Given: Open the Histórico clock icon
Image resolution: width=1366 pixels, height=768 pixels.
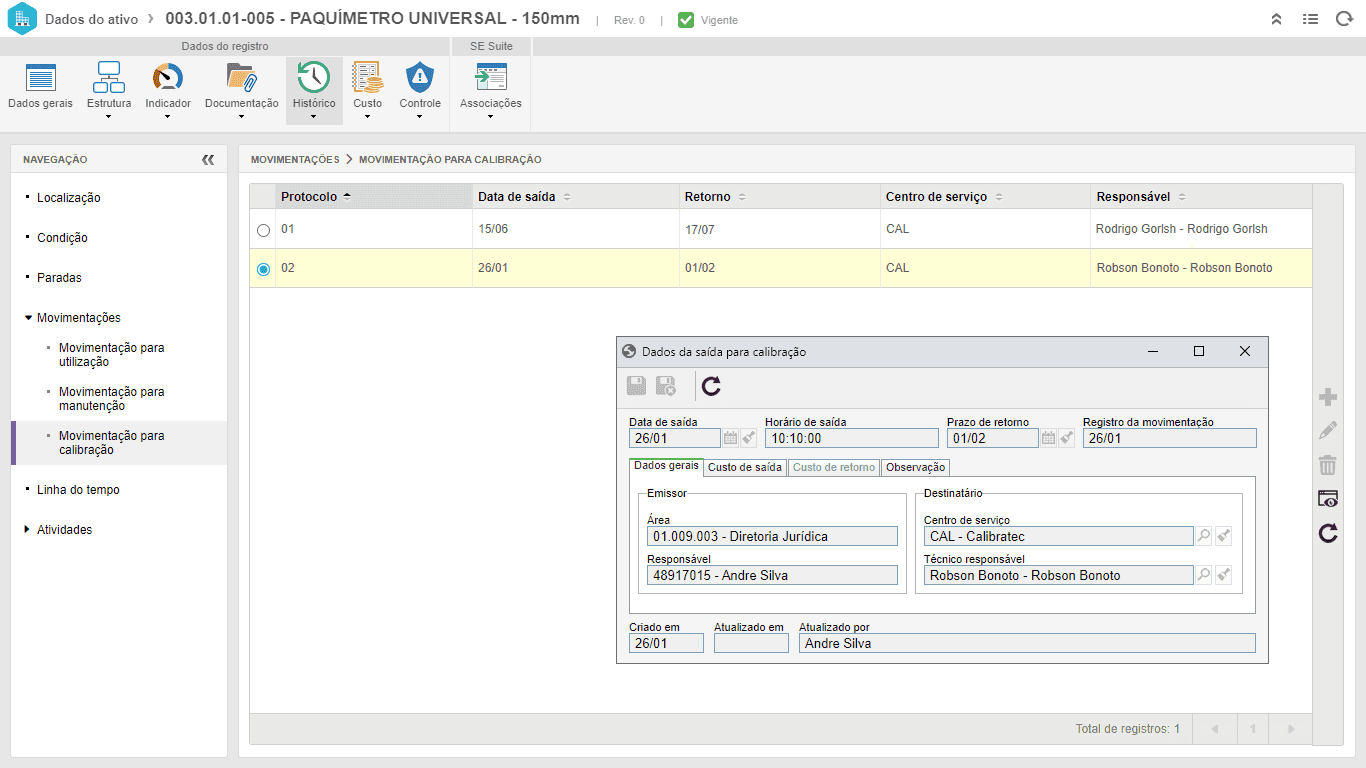Looking at the screenshot, I should click(314, 78).
